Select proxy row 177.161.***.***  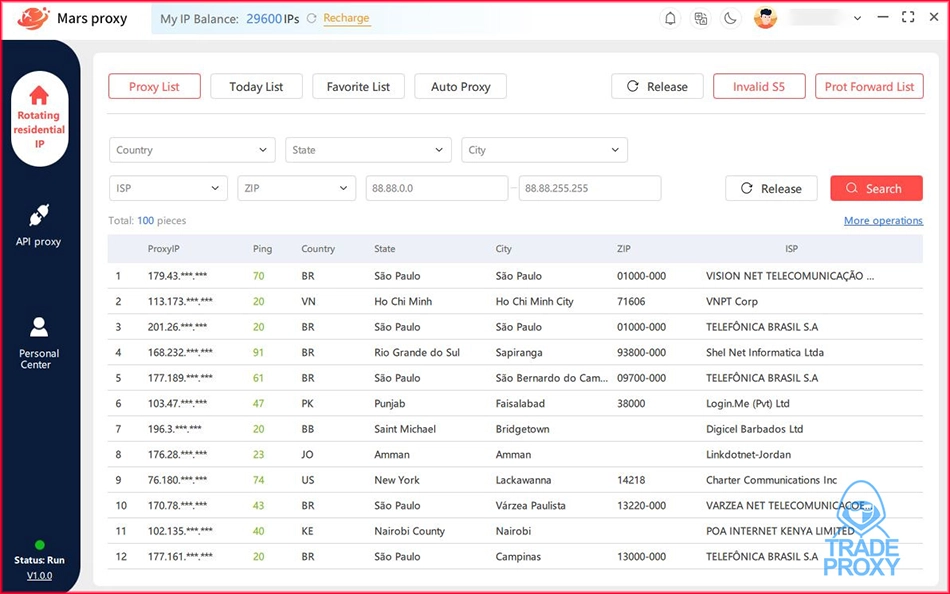[x=515, y=556]
